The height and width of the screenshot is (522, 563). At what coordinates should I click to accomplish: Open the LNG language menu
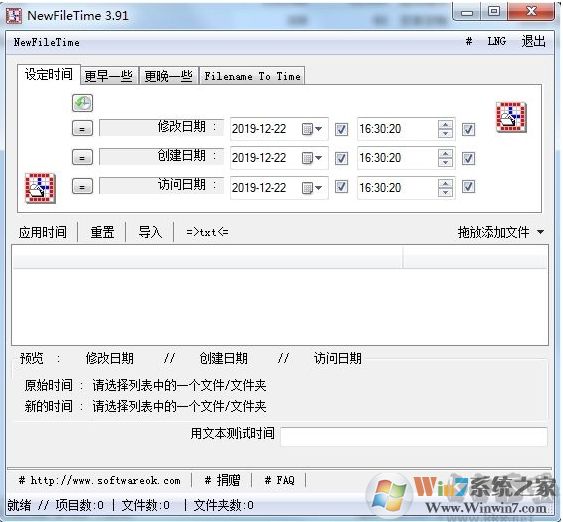[497, 42]
